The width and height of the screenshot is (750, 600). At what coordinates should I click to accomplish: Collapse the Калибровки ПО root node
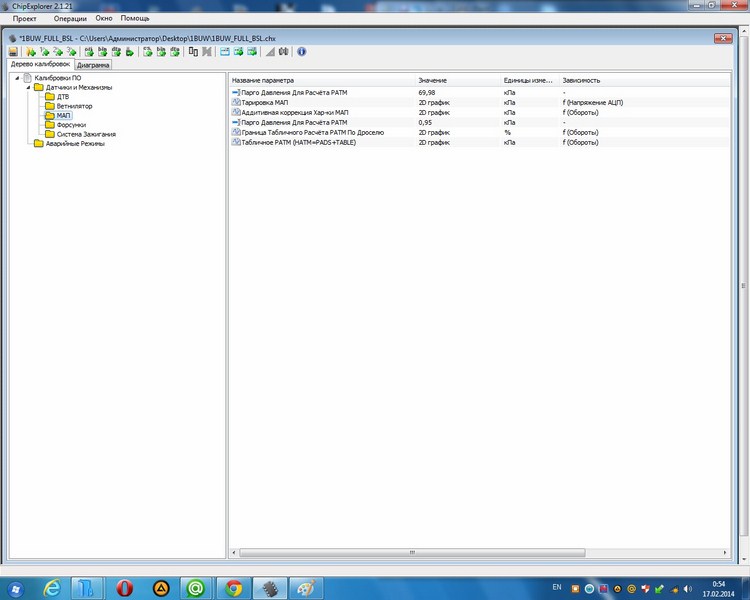click(x=17, y=78)
